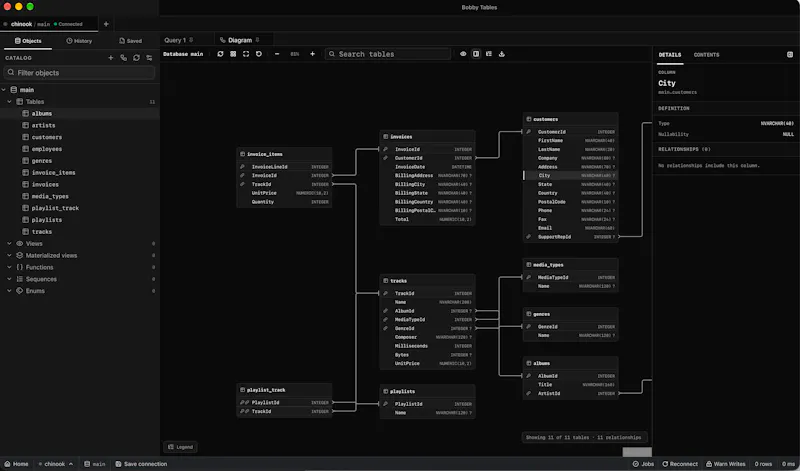Select BillingAddress column in invoices table

tap(428, 175)
